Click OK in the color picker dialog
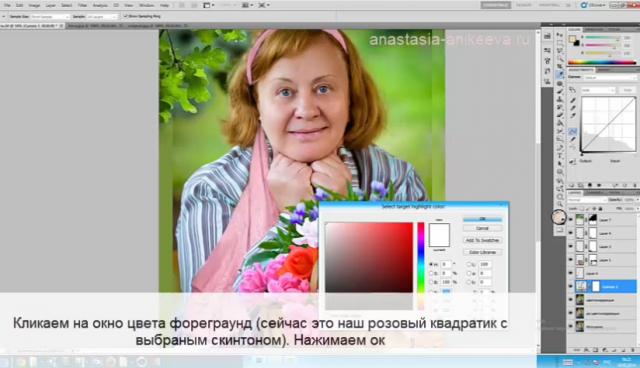 click(482, 219)
